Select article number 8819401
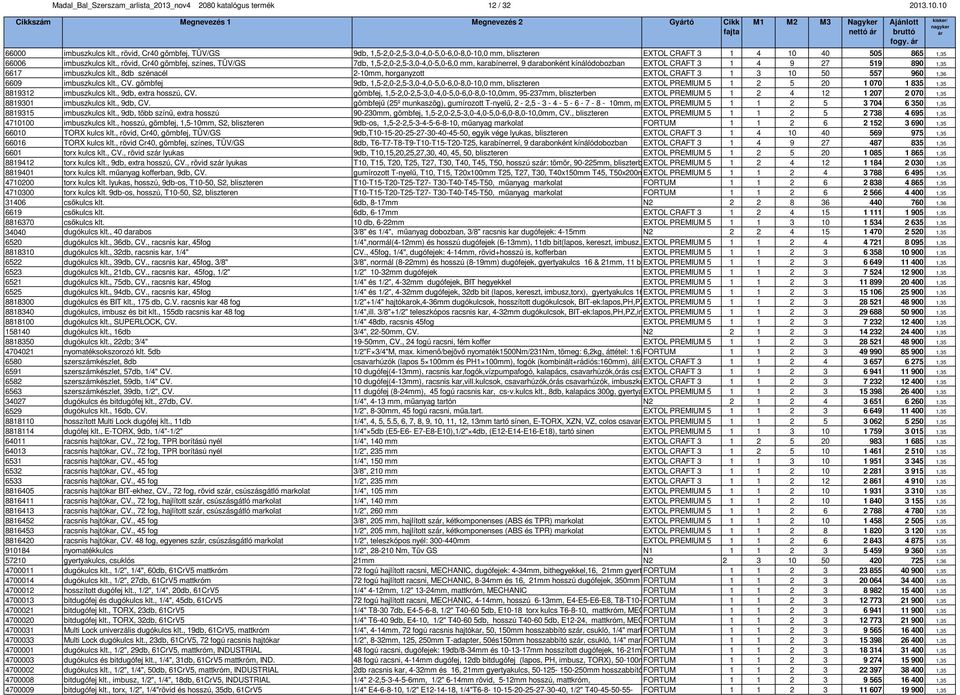The width and height of the screenshot is (960, 695). pyautogui.click(x=20, y=173)
